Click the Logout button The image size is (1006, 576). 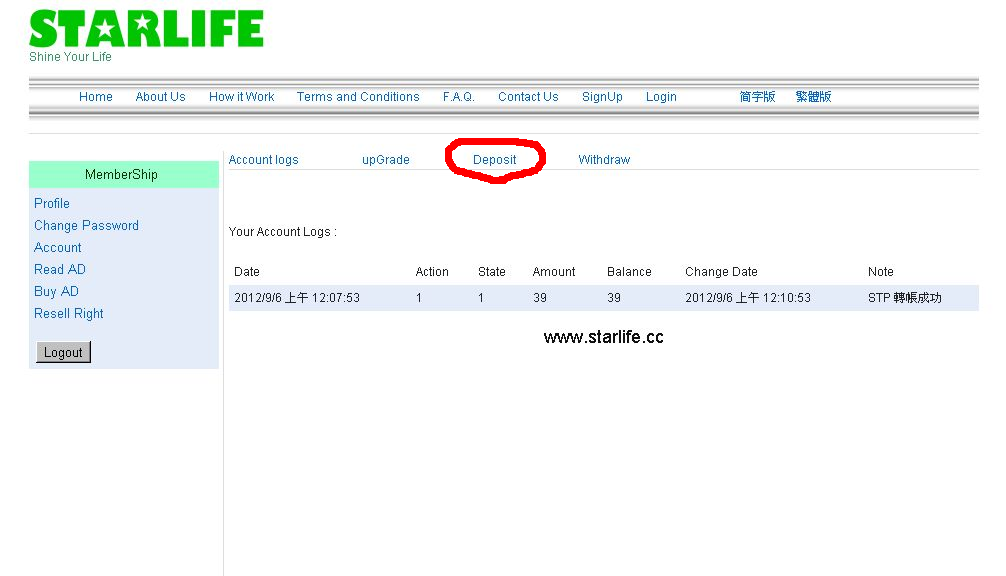click(64, 352)
